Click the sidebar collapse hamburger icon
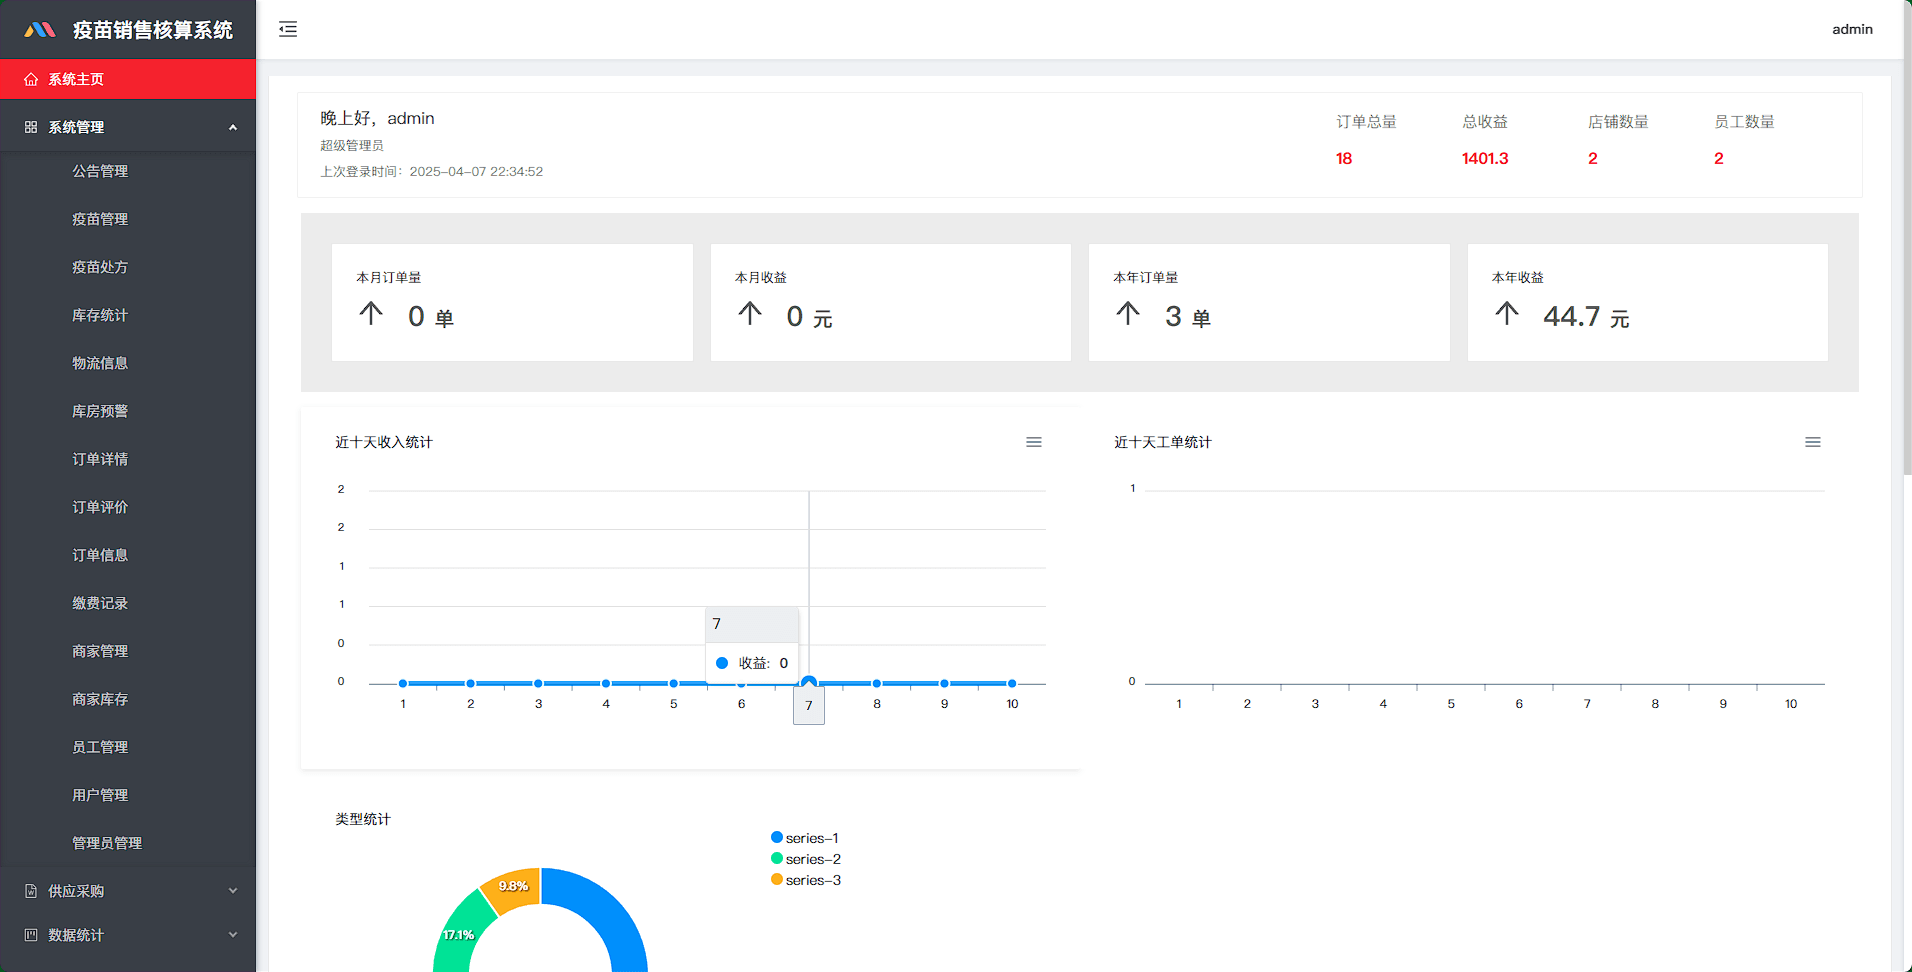This screenshot has height=972, width=1912. pyautogui.click(x=288, y=29)
